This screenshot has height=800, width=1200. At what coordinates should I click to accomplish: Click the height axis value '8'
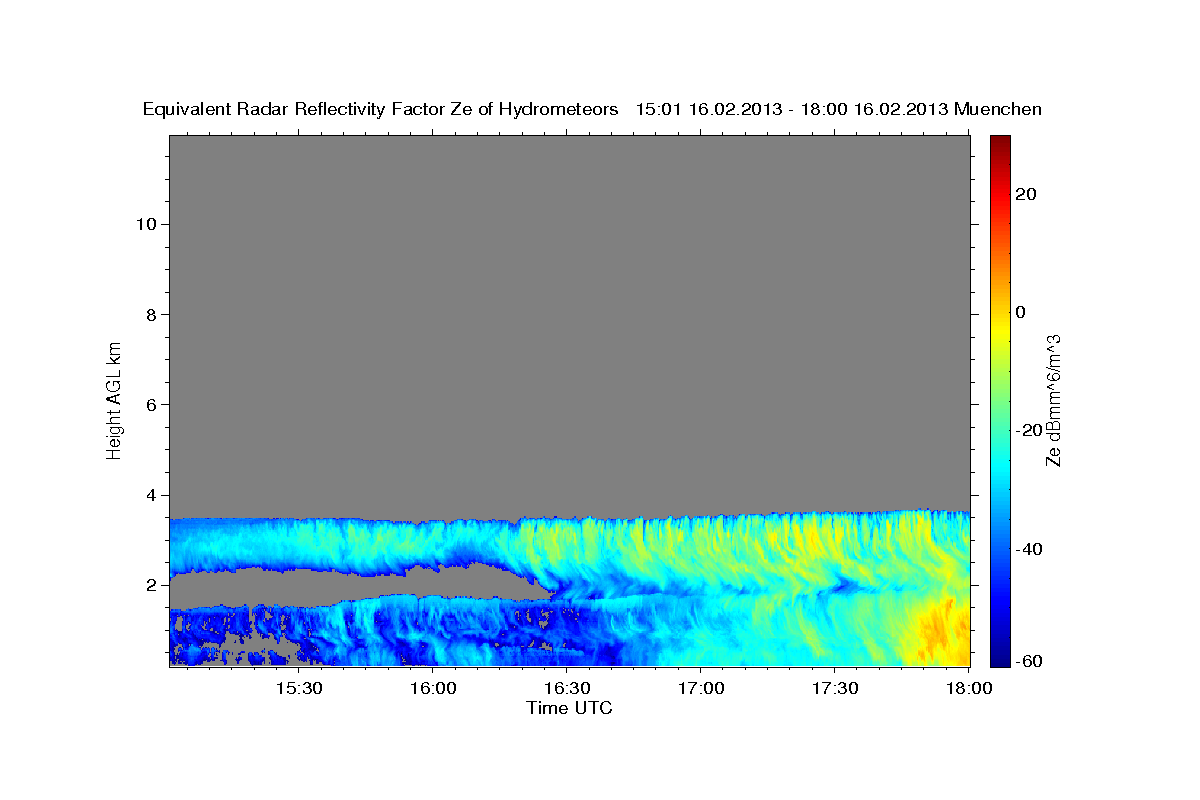point(151,314)
